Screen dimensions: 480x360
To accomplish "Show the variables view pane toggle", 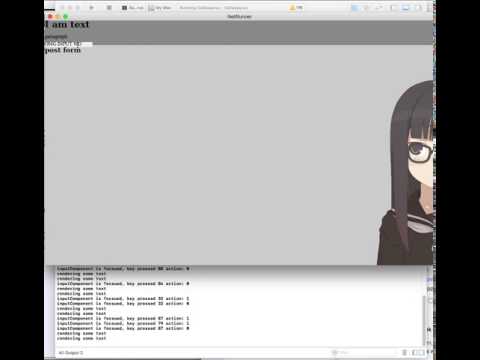I will pyautogui.click(x=415, y=352).
